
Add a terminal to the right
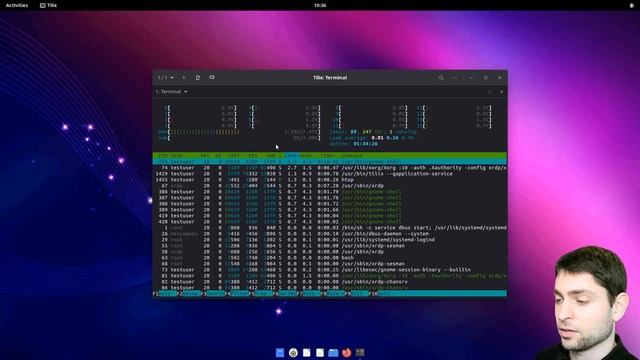(198, 78)
